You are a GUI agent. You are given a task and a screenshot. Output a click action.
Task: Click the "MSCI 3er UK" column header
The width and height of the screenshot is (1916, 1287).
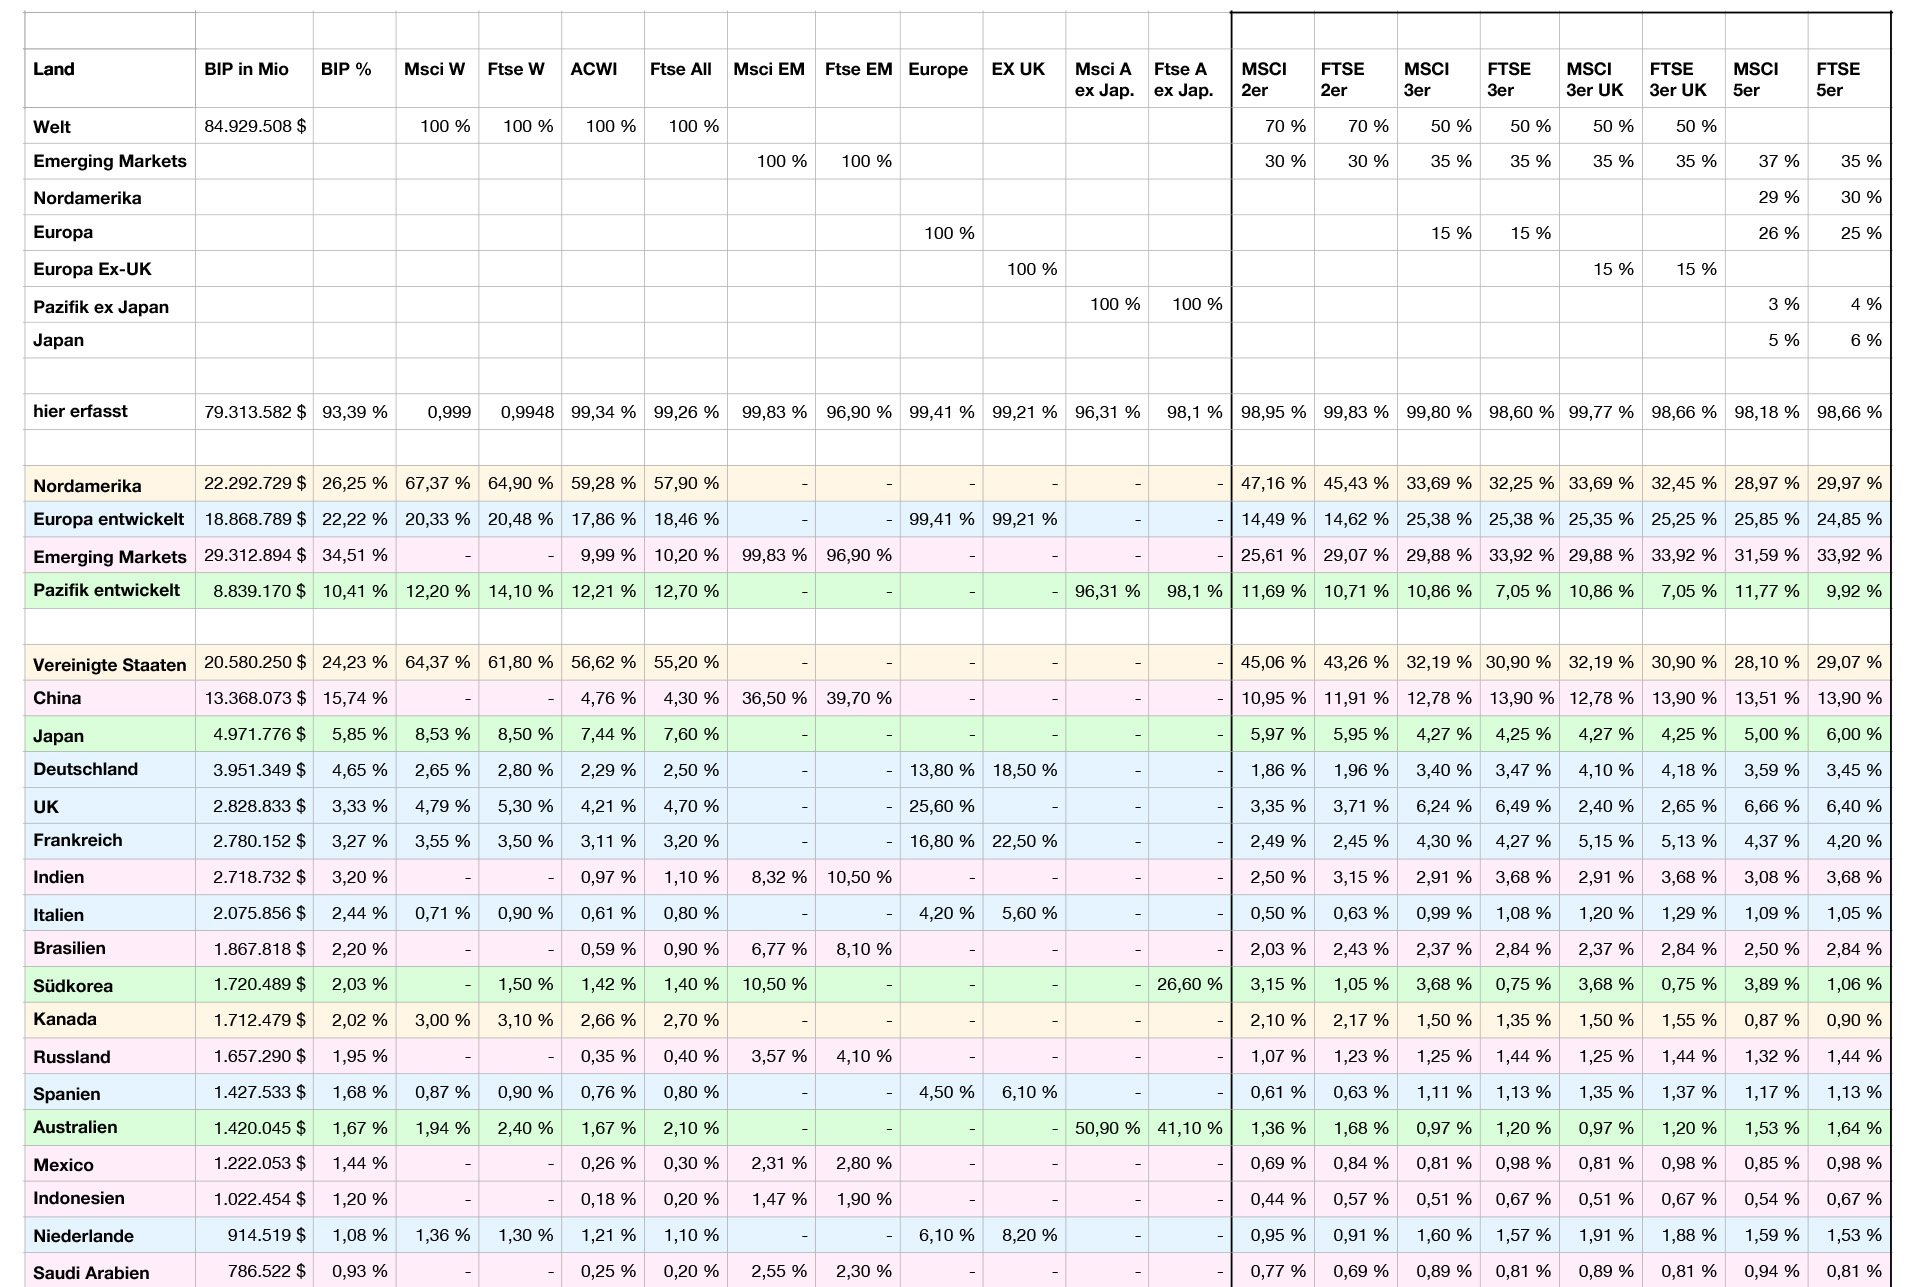tap(1600, 78)
